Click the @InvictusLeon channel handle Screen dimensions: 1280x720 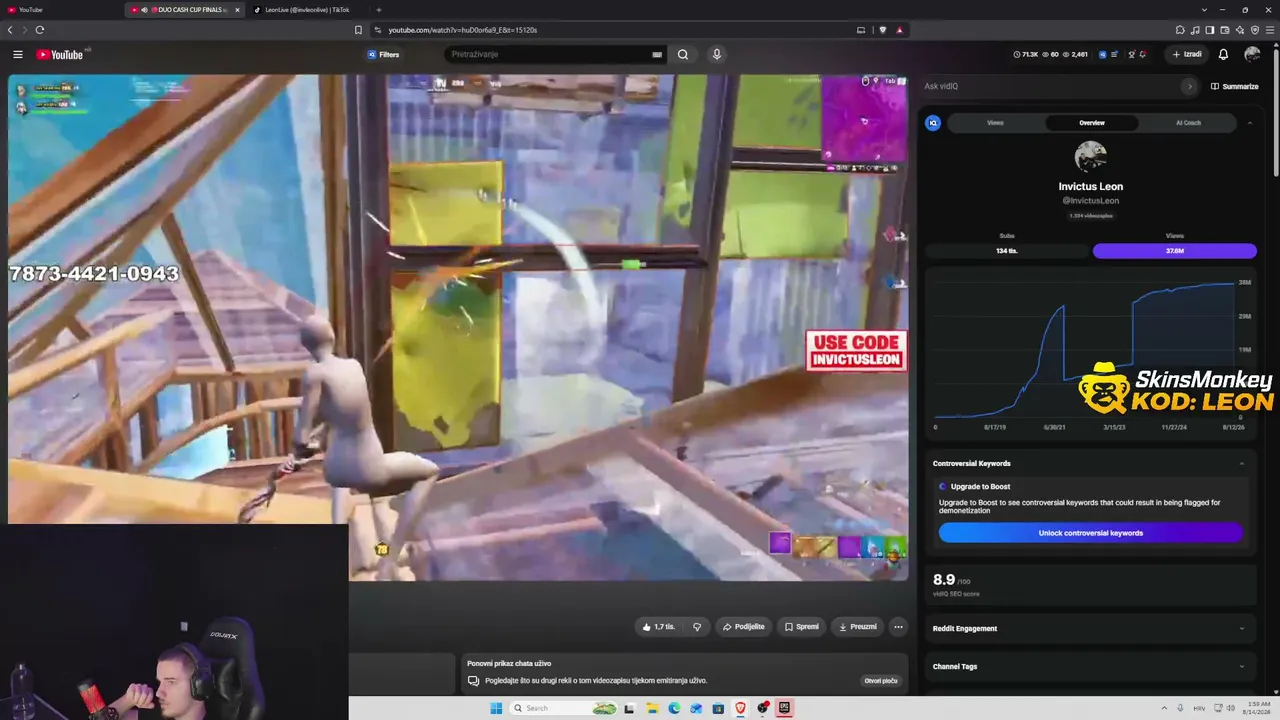[1090, 201]
